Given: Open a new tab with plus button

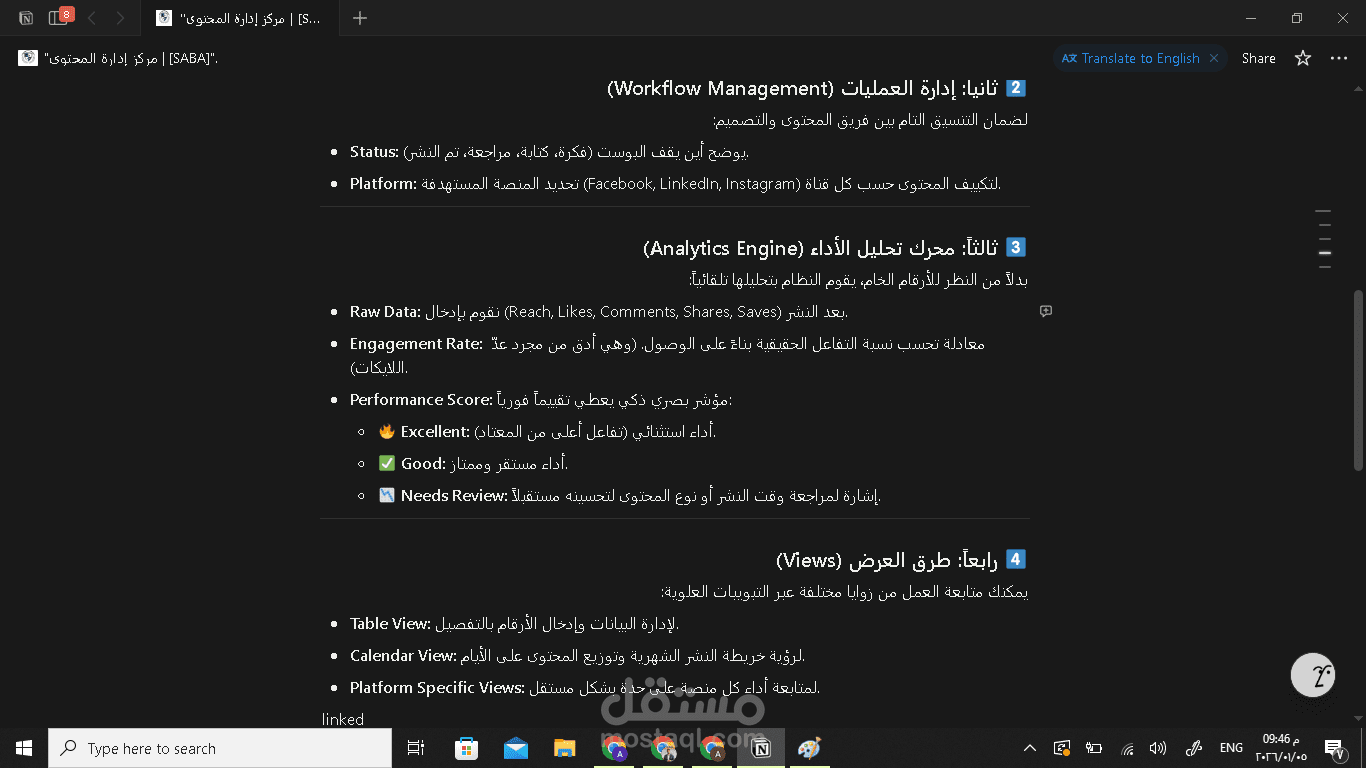Looking at the screenshot, I should 360,18.
